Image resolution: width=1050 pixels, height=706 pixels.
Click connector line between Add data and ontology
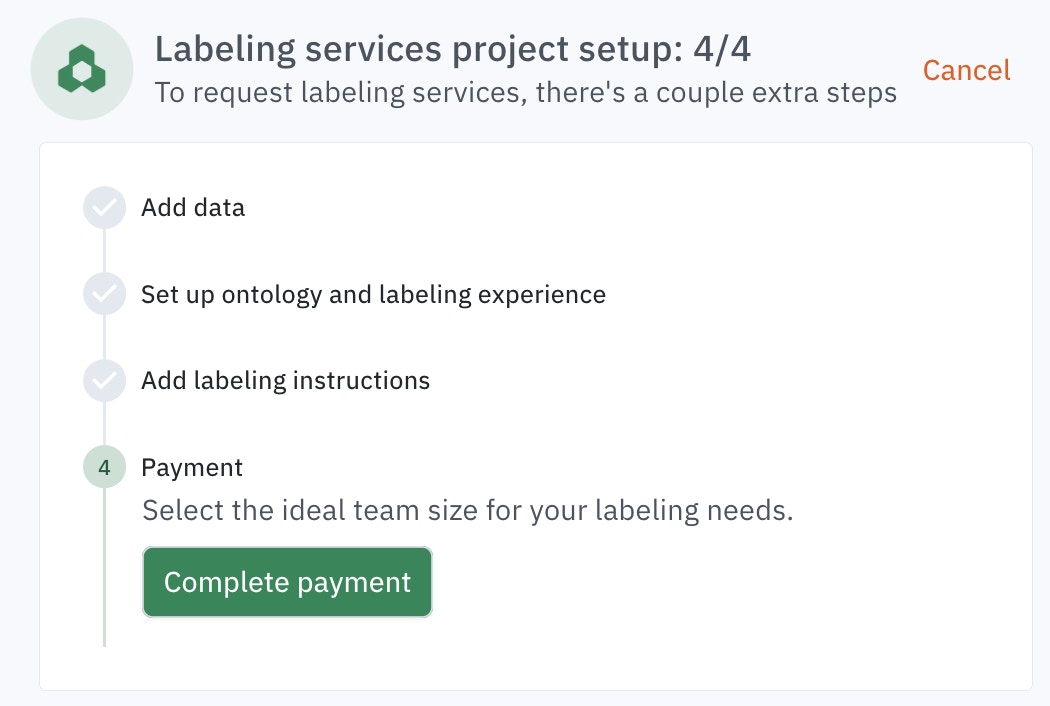point(104,251)
